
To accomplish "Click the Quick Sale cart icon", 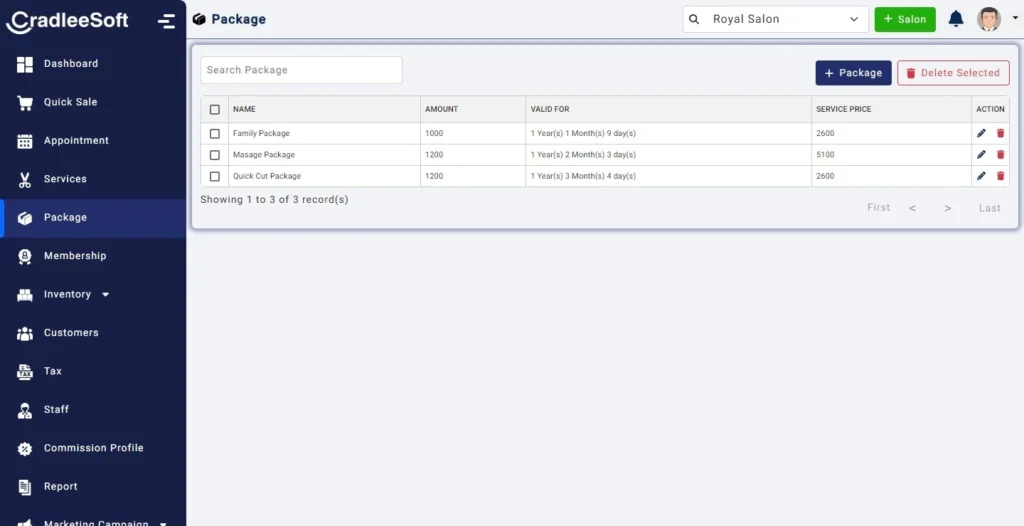I will tap(25, 103).
